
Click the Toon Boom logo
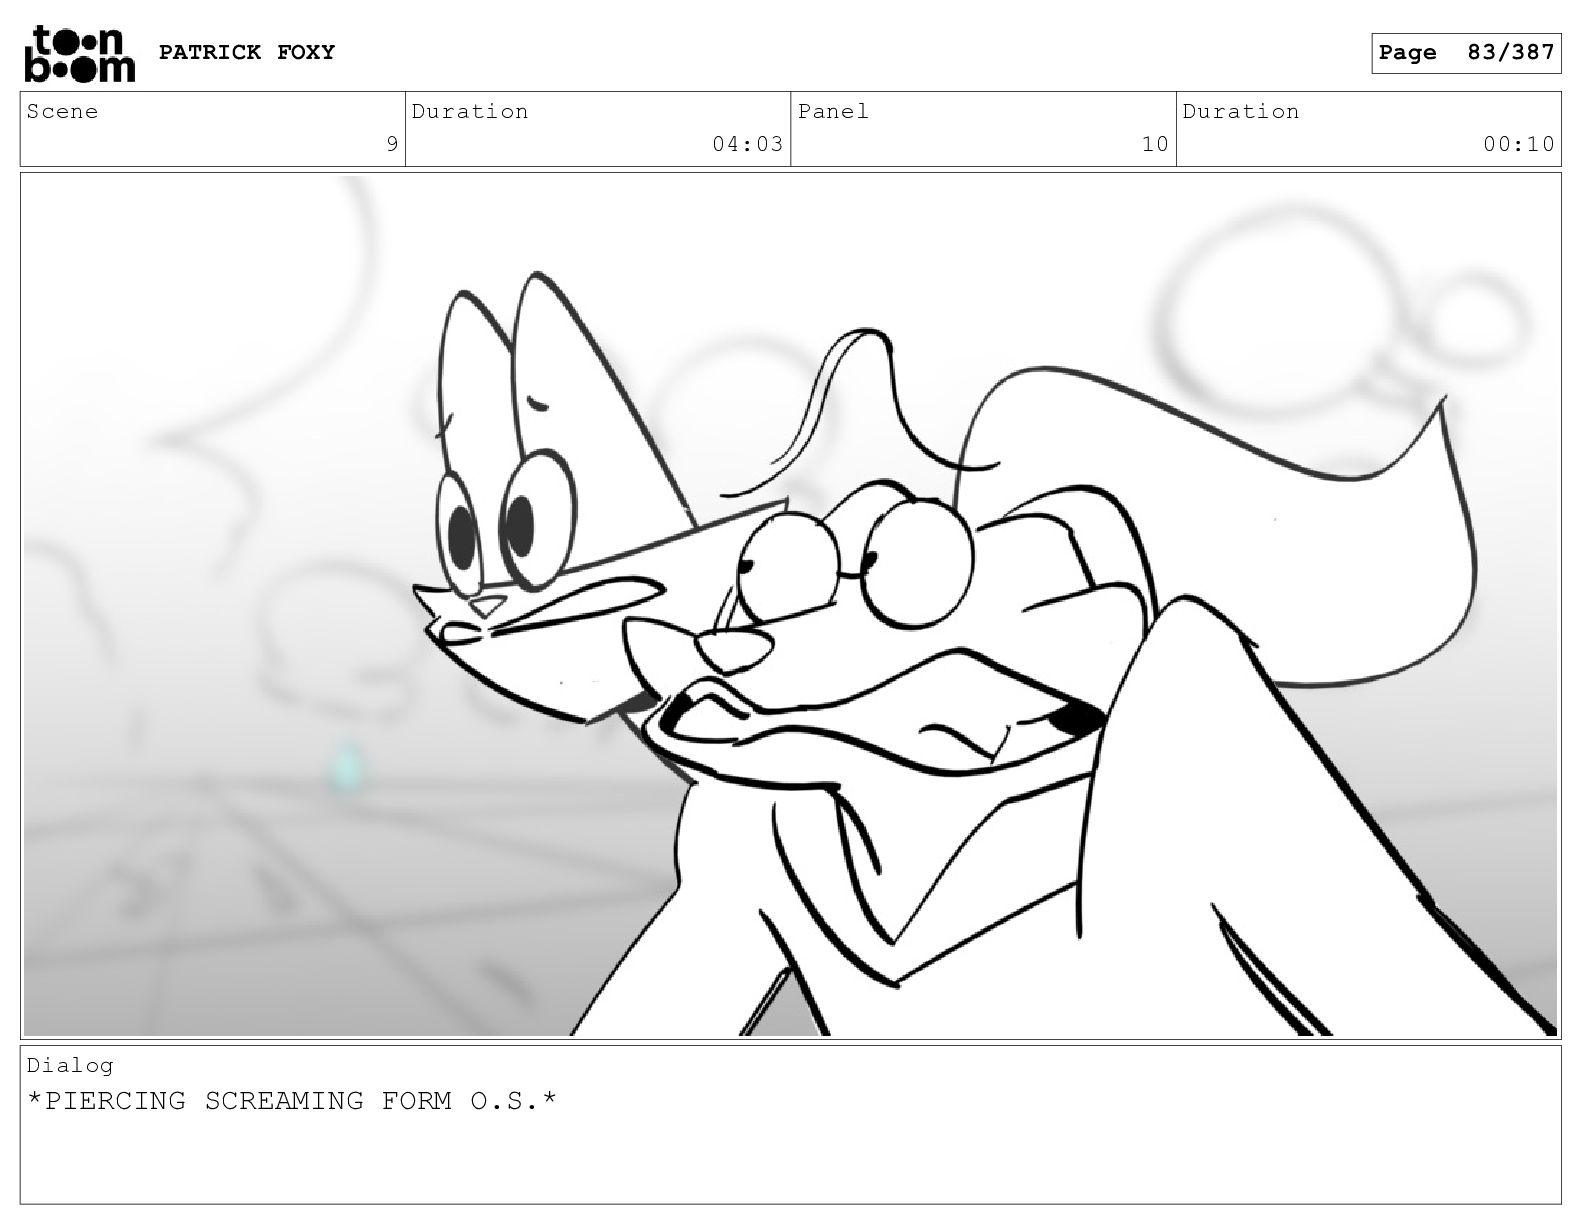79,54
